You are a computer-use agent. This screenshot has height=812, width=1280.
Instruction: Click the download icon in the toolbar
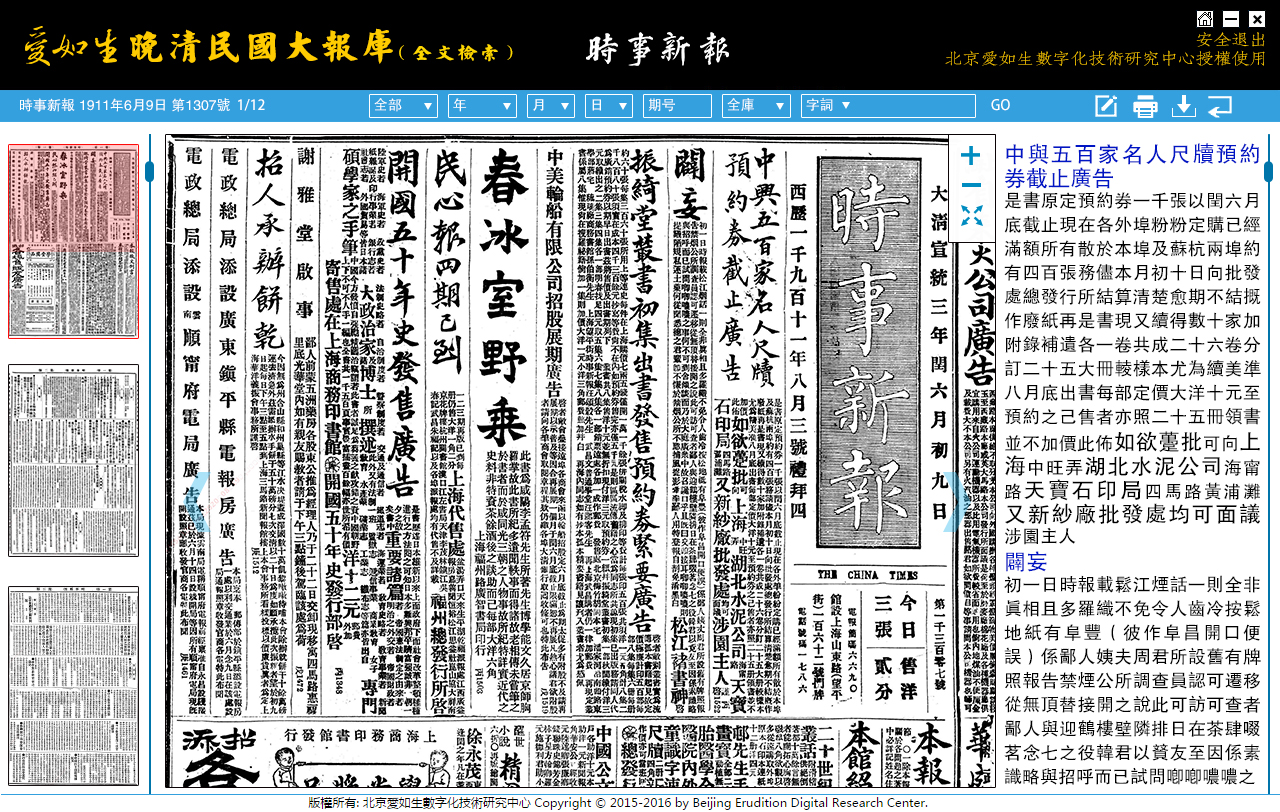click(1183, 104)
